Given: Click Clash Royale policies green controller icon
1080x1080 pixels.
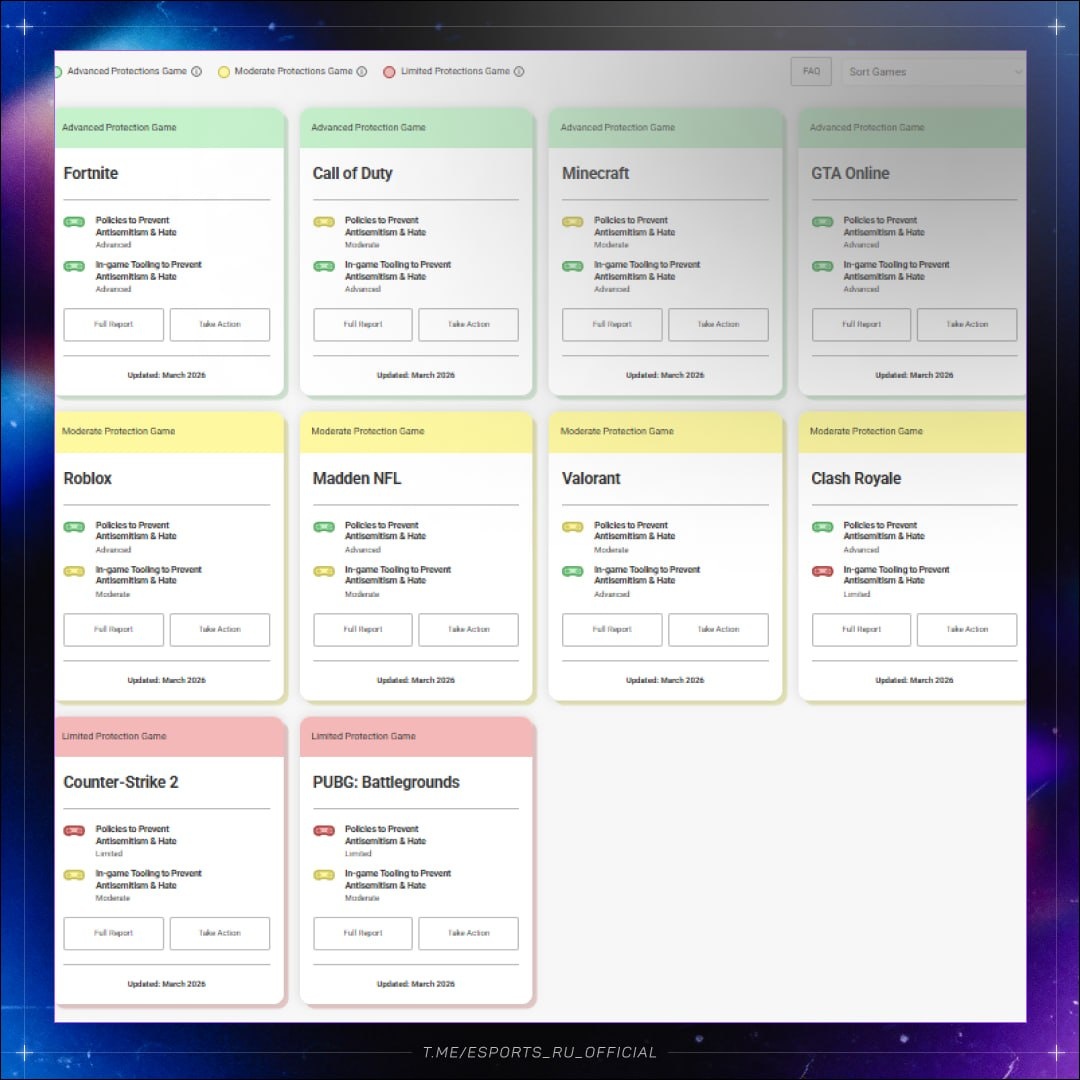Looking at the screenshot, I should click(x=822, y=527).
